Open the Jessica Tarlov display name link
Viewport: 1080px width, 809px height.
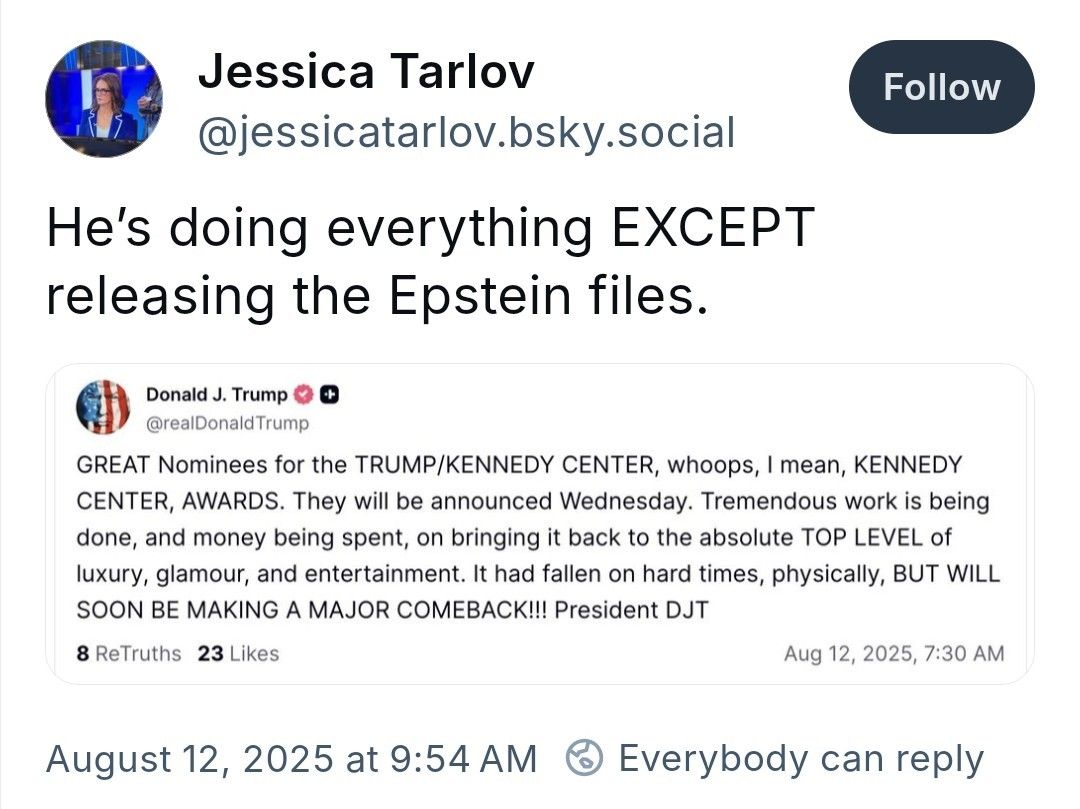point(366,72)
